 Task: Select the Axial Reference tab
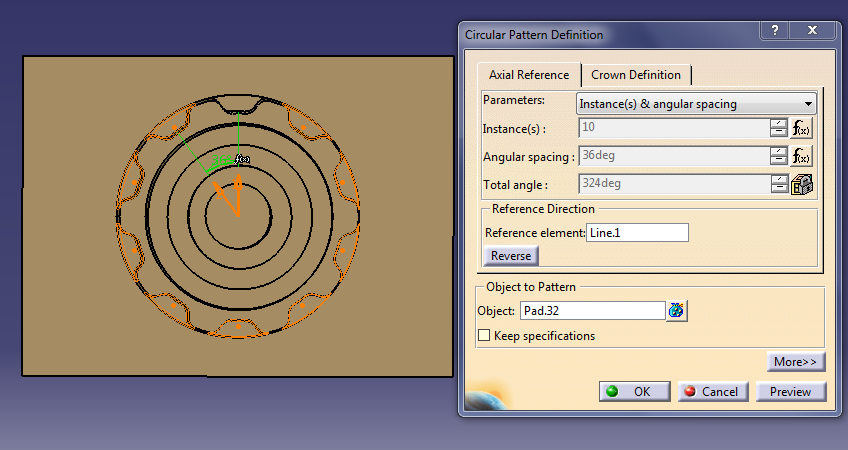(x=529, y=75)
